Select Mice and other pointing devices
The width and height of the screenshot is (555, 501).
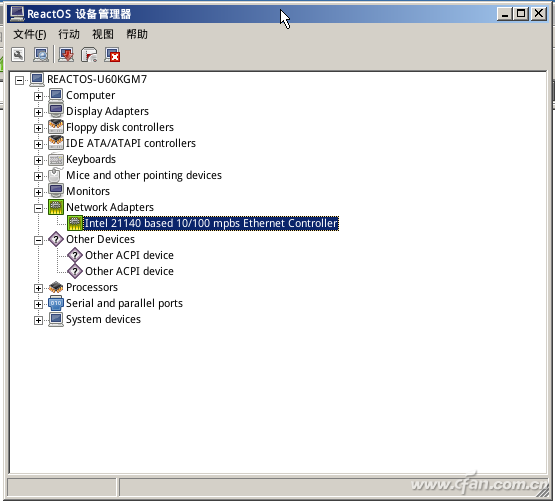coord(144,175)
